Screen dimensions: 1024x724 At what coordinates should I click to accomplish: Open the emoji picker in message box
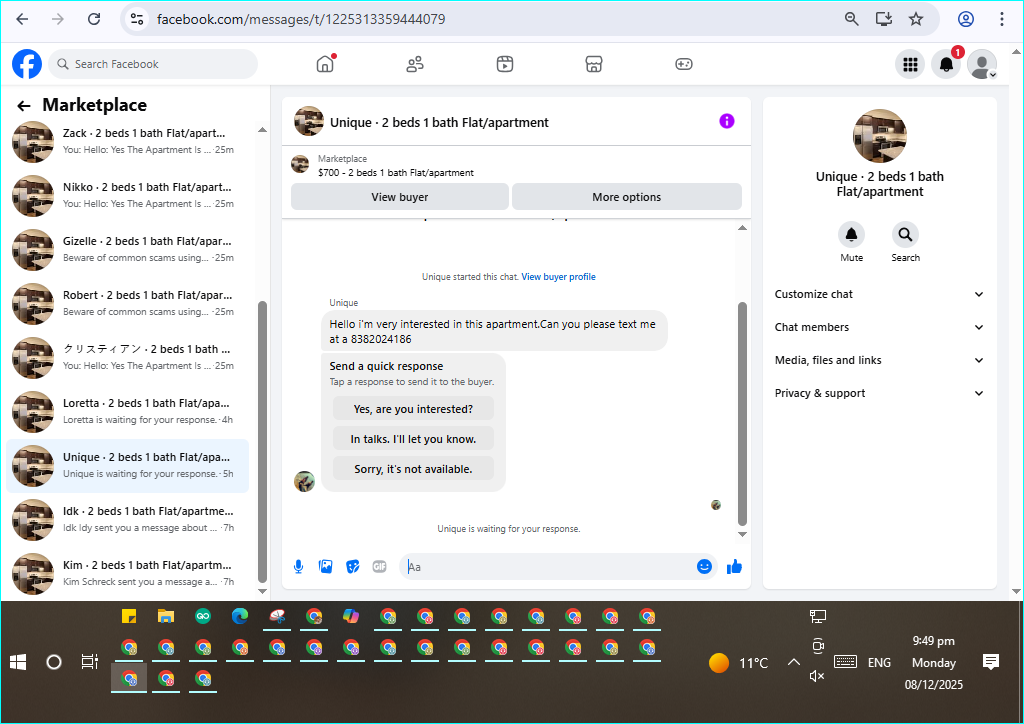[x=704, y=567]
